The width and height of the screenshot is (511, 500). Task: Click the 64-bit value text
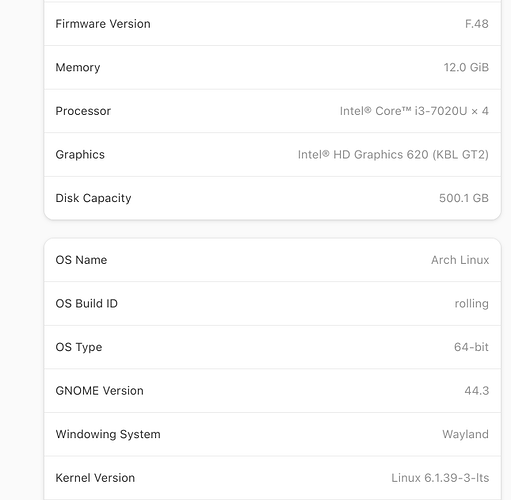[x=471, y=347]
